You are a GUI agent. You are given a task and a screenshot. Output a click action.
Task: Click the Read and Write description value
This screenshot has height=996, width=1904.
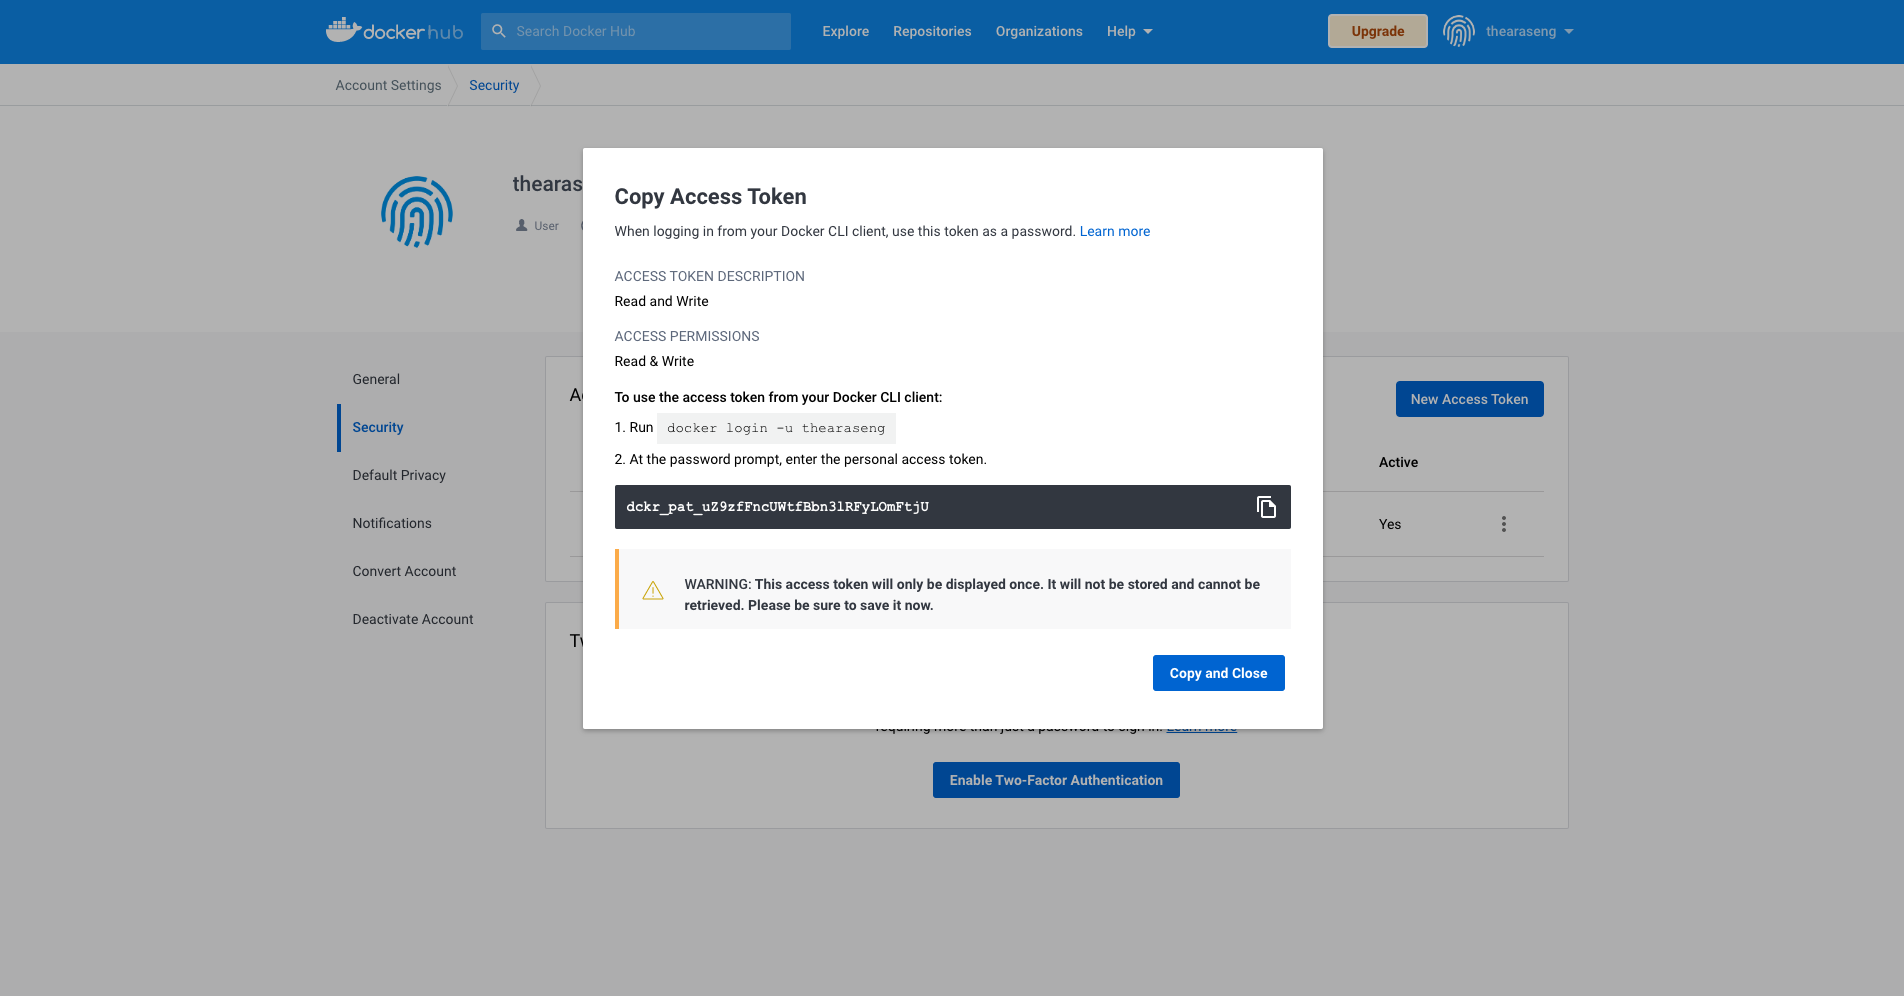click(661, 301)
